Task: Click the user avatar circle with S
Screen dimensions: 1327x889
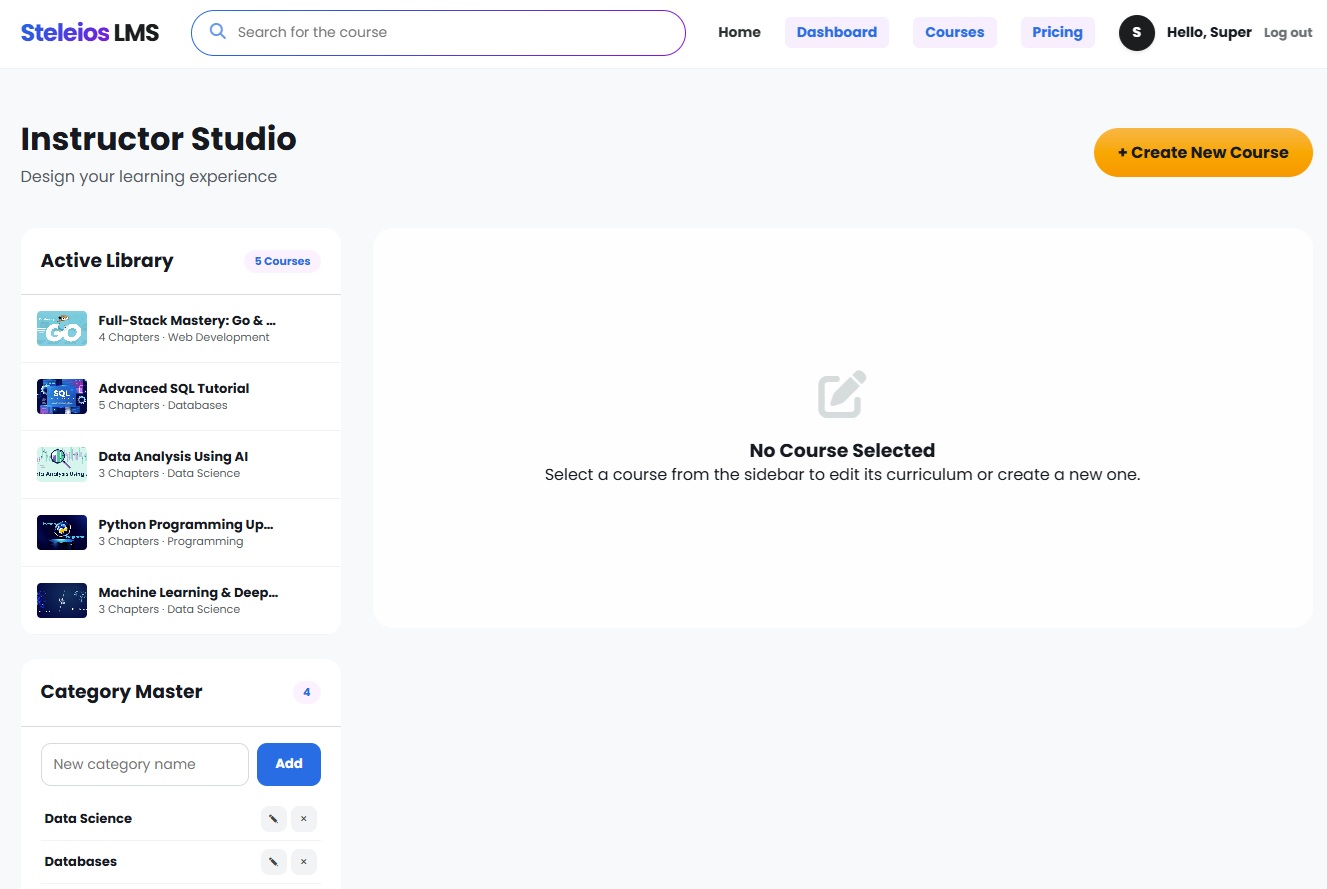Action: click(1137, 33)
